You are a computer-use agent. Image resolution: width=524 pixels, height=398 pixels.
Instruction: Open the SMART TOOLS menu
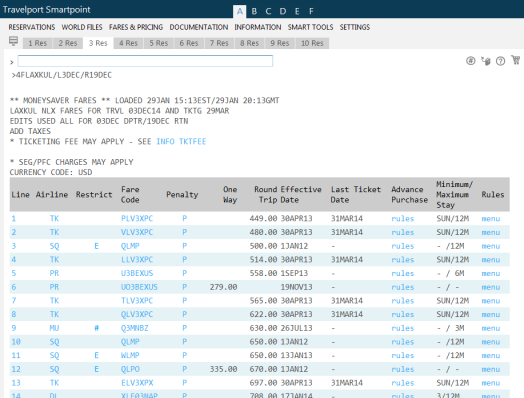pyautogui.click(x=310, y=27)
